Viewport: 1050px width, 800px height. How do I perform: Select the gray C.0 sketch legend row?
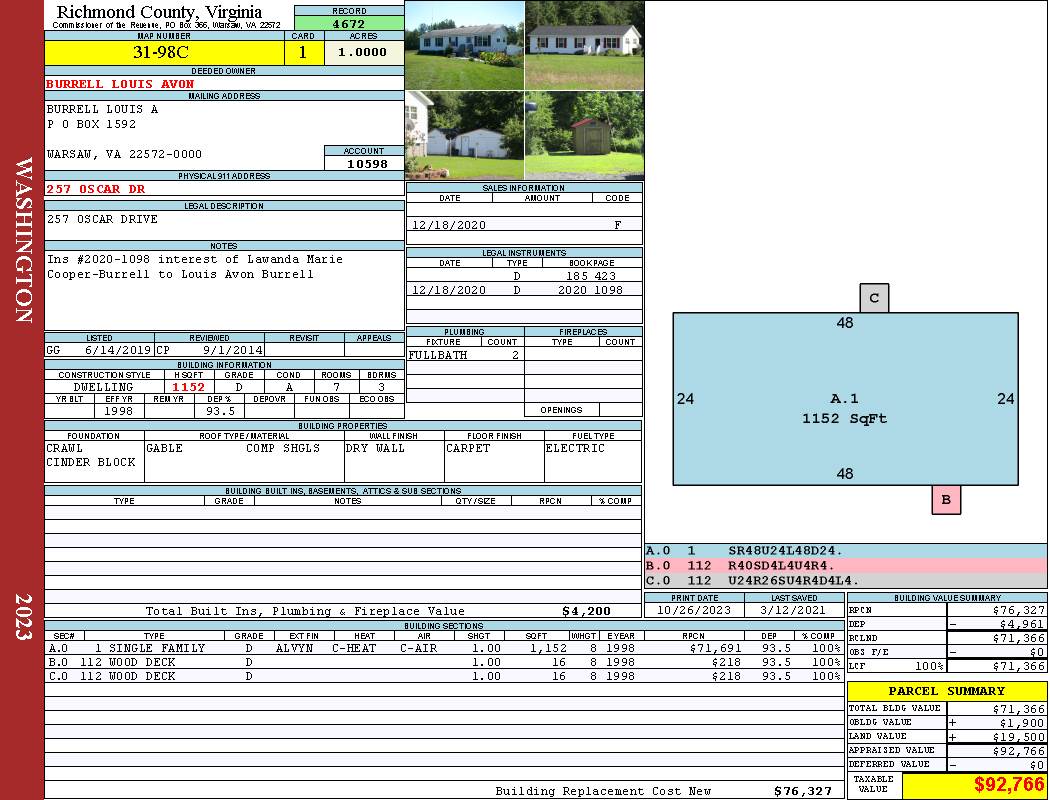(845, 580)
